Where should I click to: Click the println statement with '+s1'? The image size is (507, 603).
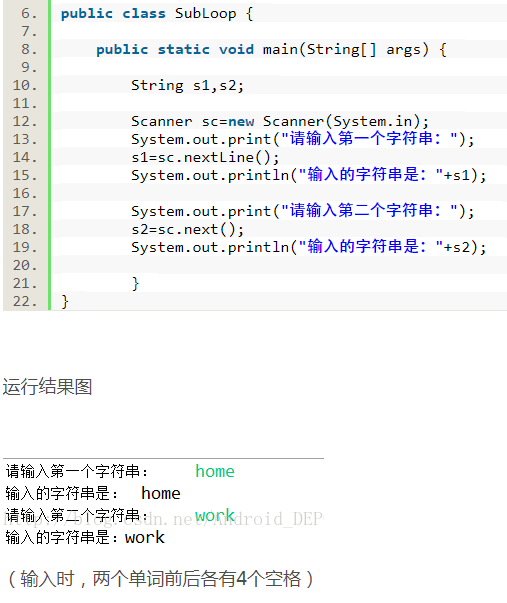point(309,175)
